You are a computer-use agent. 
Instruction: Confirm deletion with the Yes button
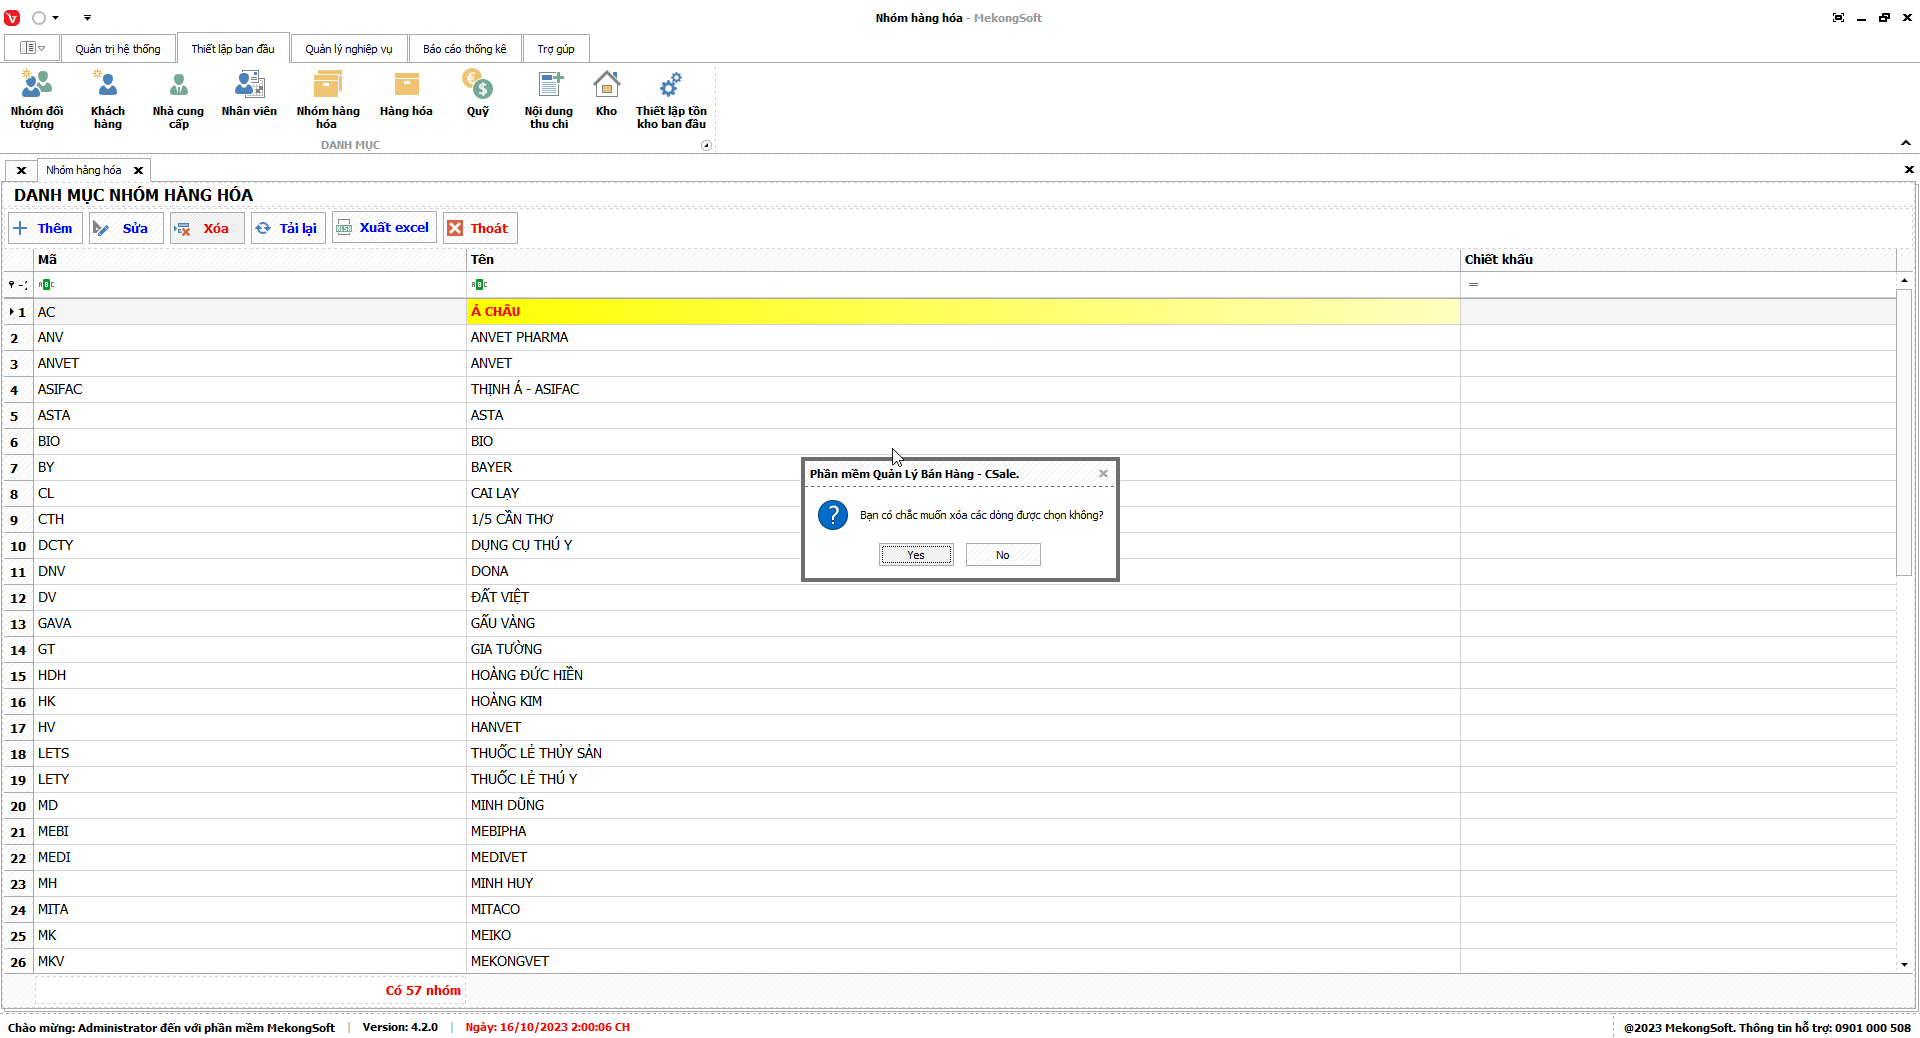[x=916, y=555]
